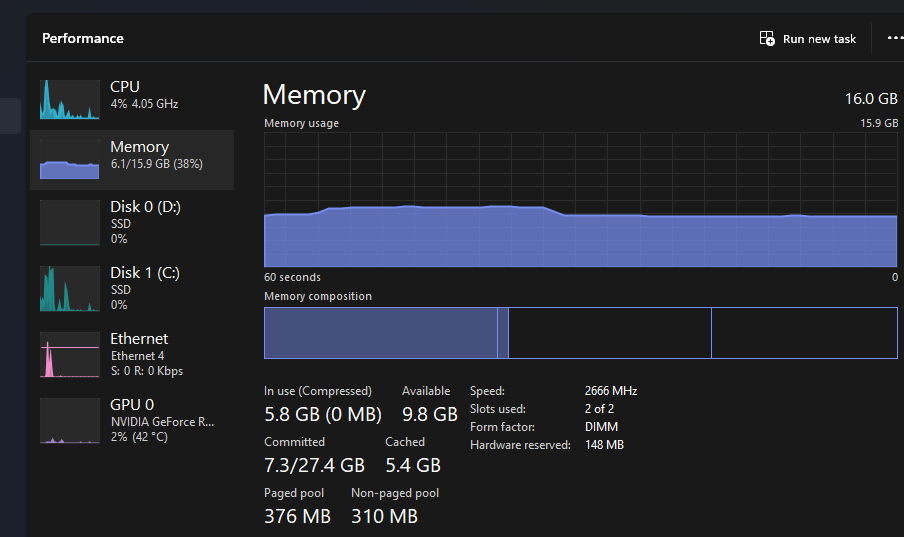Click the 2 of 2 slots value
The image size is (904, 537).
point(599,409)
